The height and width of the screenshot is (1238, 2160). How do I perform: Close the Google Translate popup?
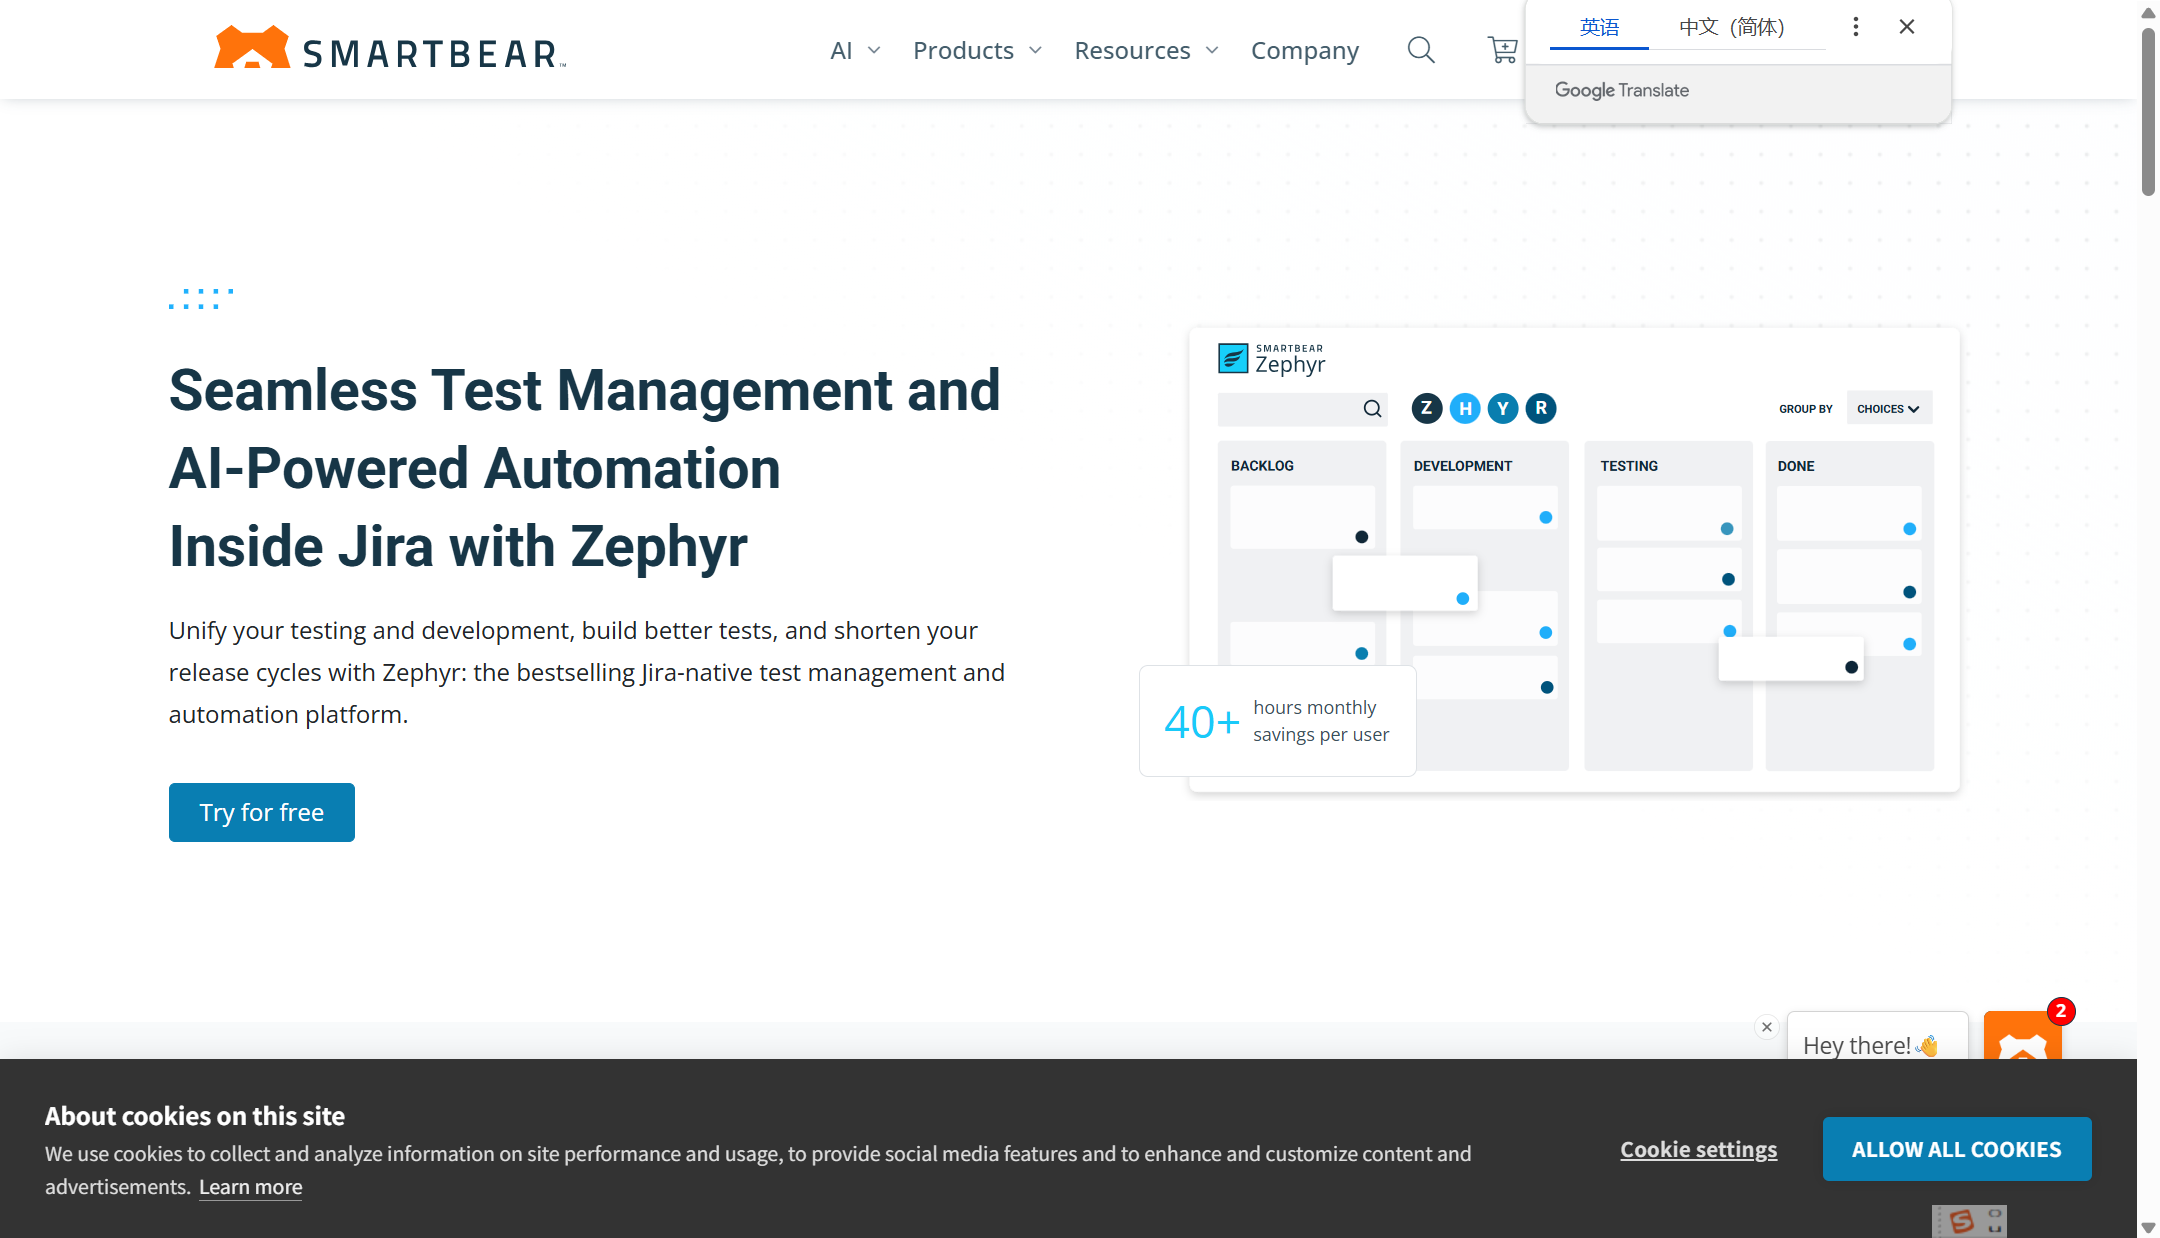1906,27
